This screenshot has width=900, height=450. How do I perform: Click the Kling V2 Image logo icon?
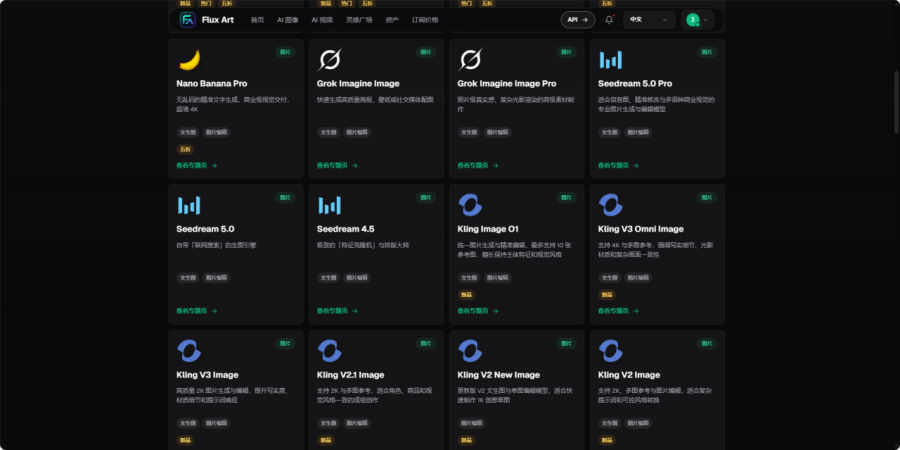[611, 351]
